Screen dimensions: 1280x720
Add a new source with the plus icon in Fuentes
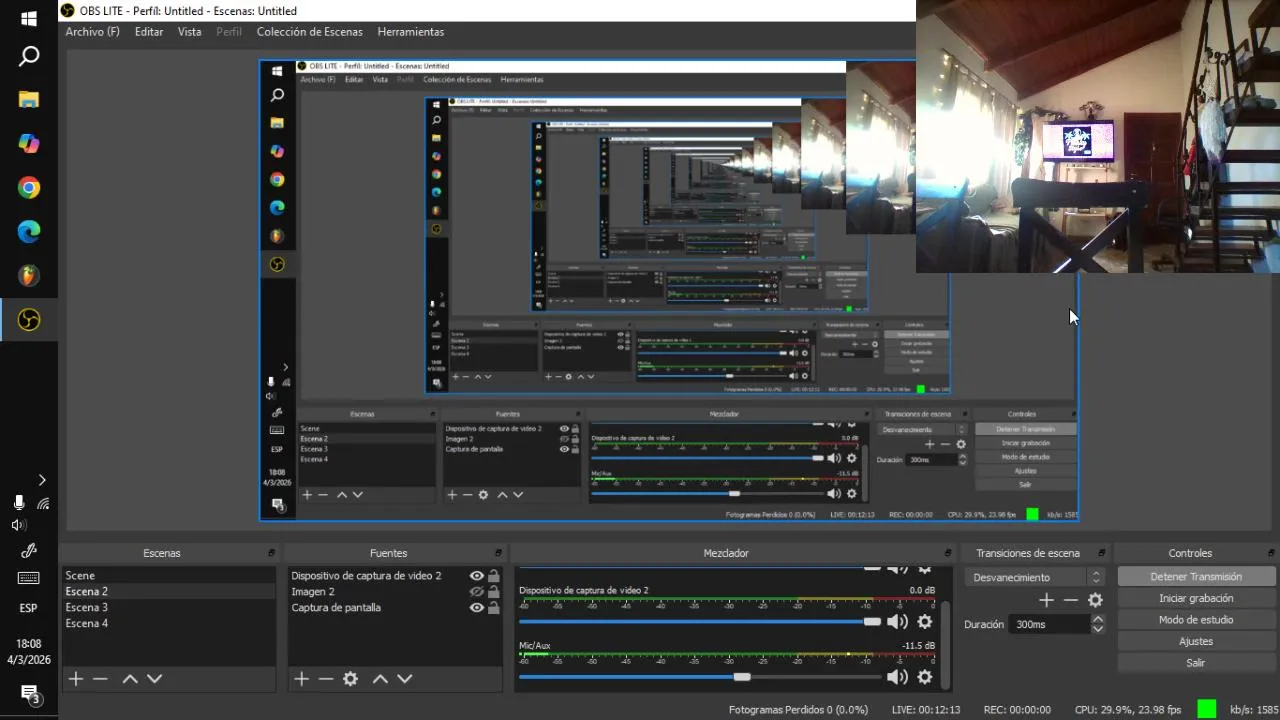tap(302, 679)
